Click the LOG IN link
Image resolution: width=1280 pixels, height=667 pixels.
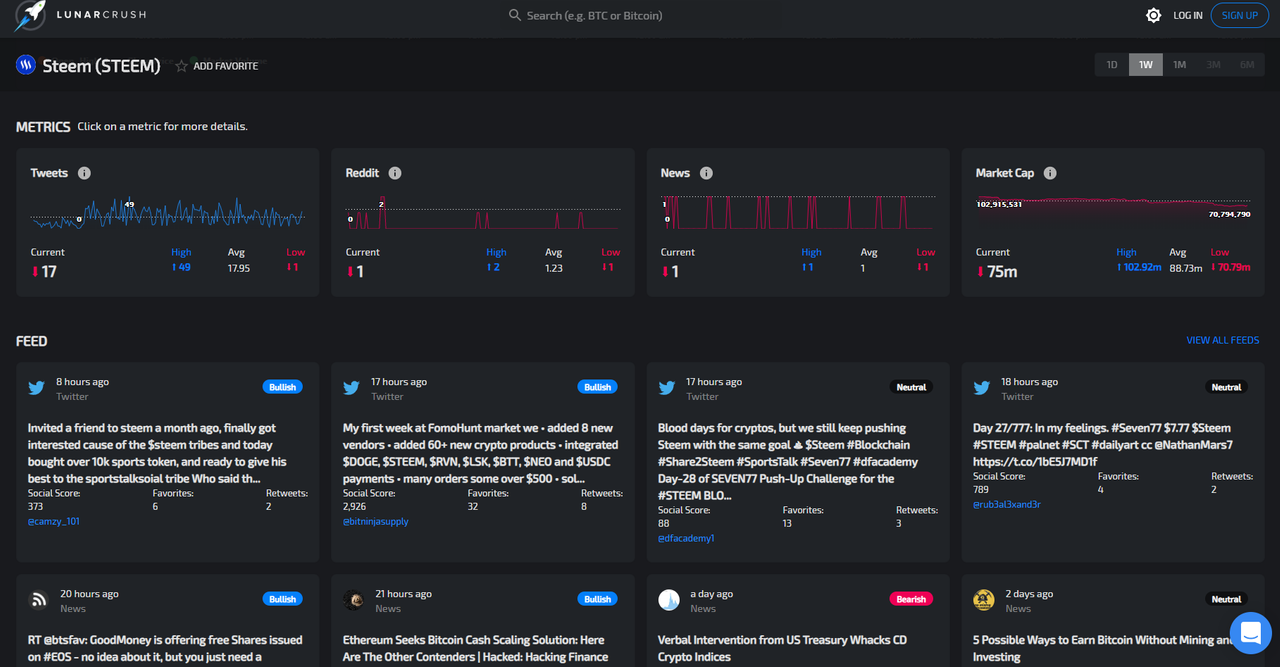pos(1188,16)
